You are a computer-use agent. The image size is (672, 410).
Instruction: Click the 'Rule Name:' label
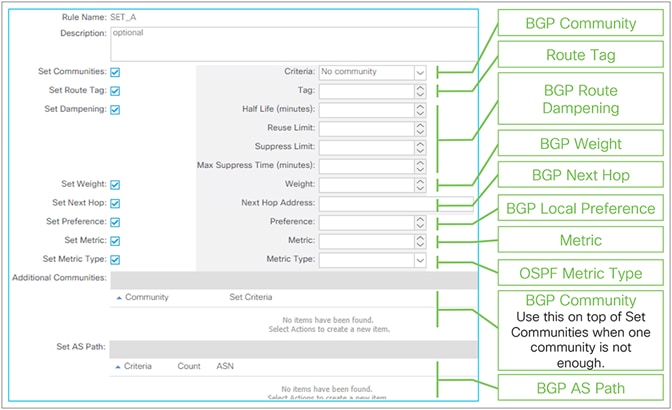pyautogui.click(x=84, y=18)
